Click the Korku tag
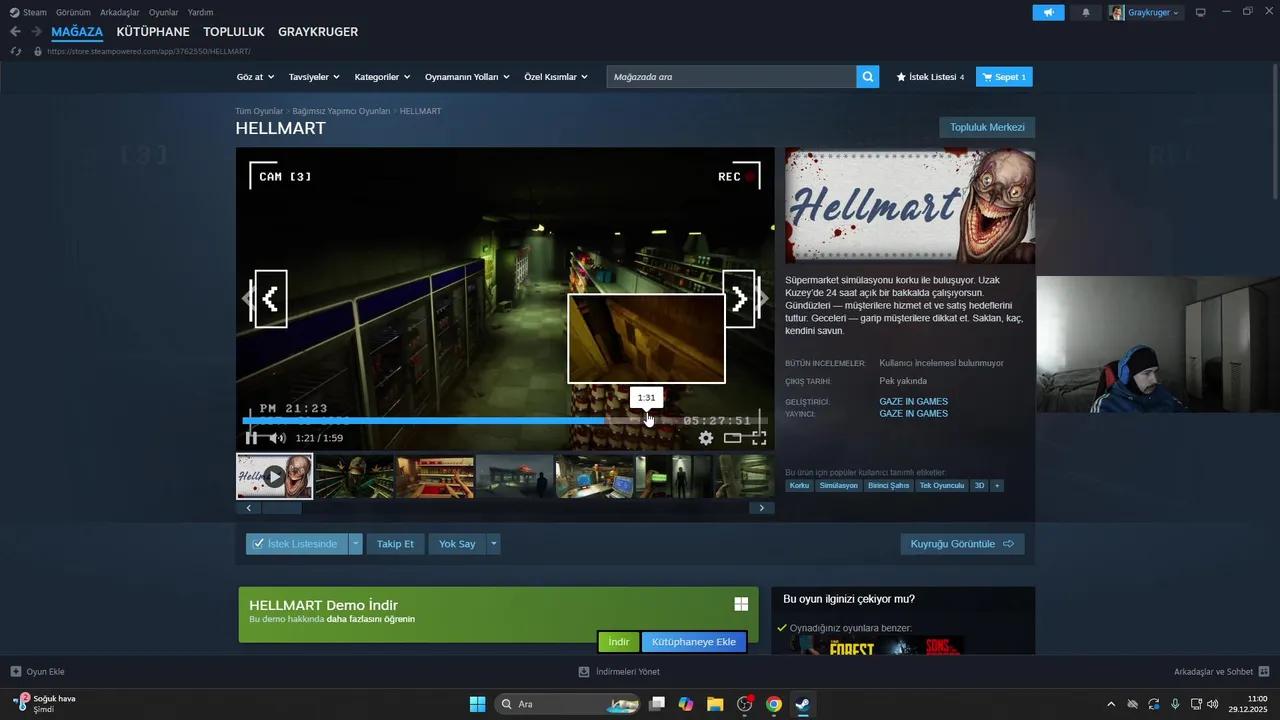 [799, 485]
